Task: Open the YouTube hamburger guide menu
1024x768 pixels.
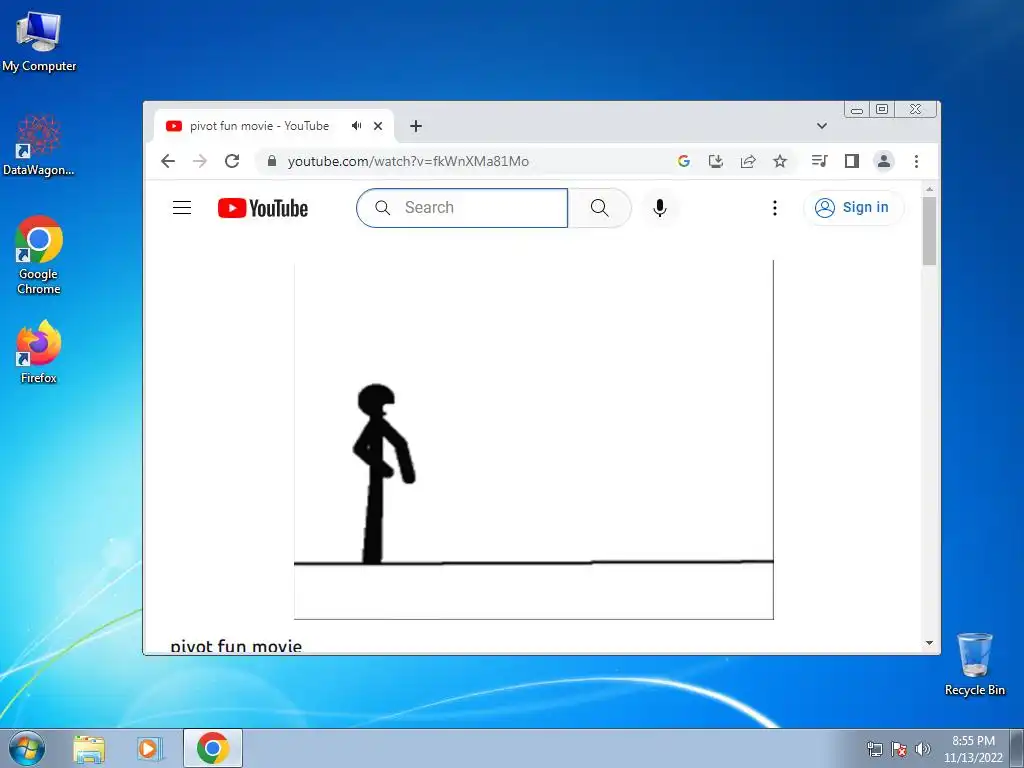Action: [x=182, y=208]
